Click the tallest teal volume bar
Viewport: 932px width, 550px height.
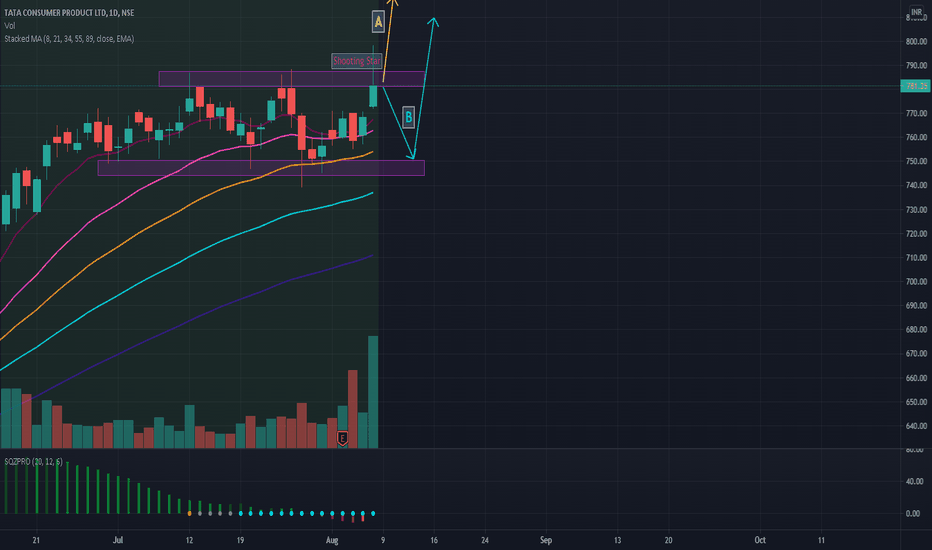(373, 392)
